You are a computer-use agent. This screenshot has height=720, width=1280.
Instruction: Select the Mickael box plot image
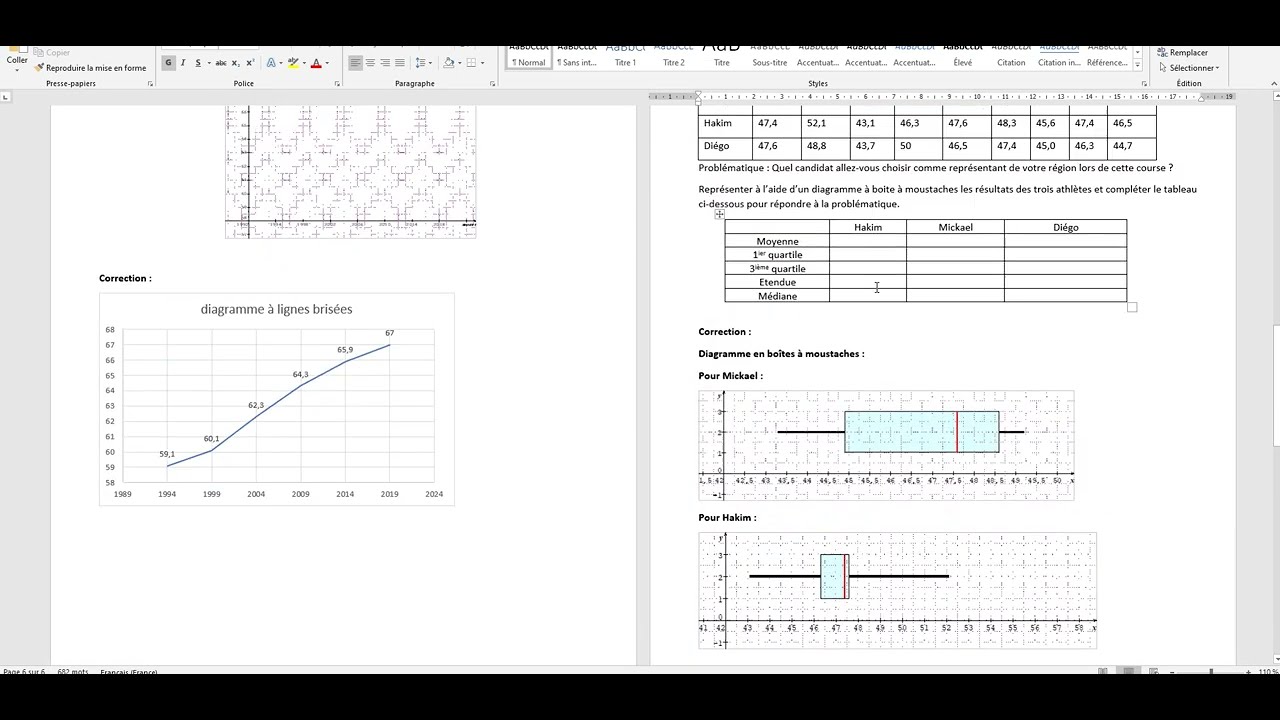click(886, 445)
